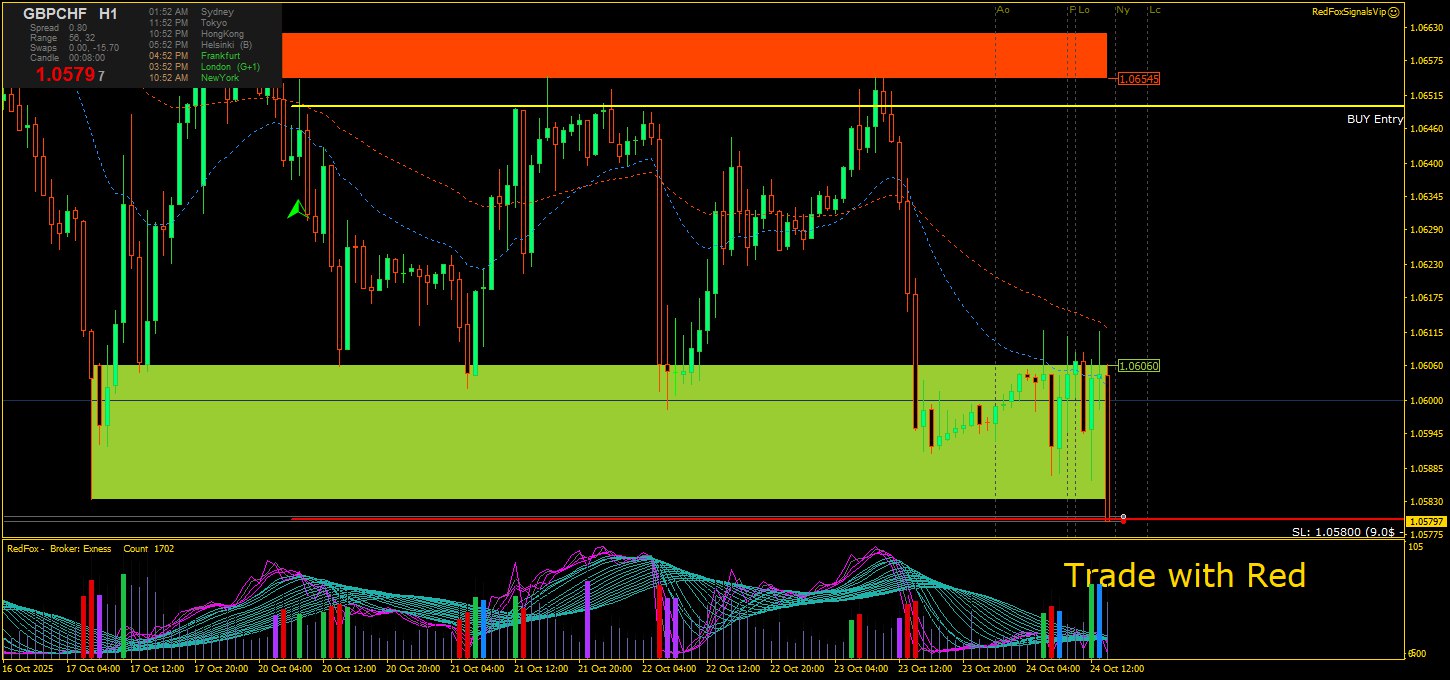Click the 1.05797 current price marker

point(1425,522)
